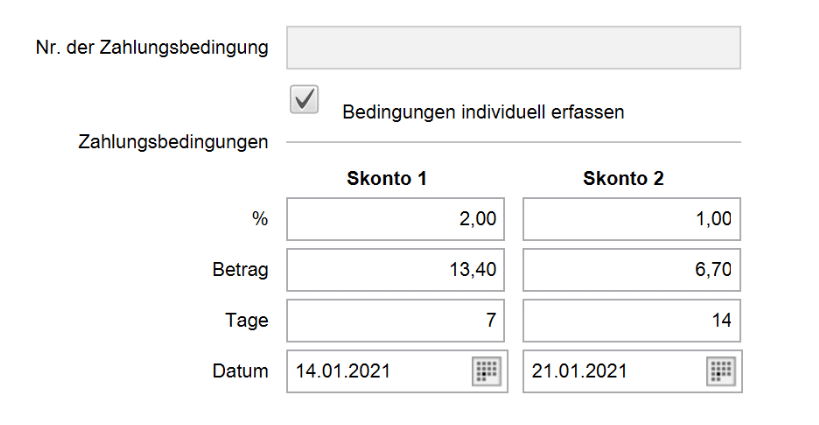This screenshot has height=425, width=819.
Task: Click the Zahlungsbedingungen section heading
Action: pyautogui.click(x=173, y=142)
